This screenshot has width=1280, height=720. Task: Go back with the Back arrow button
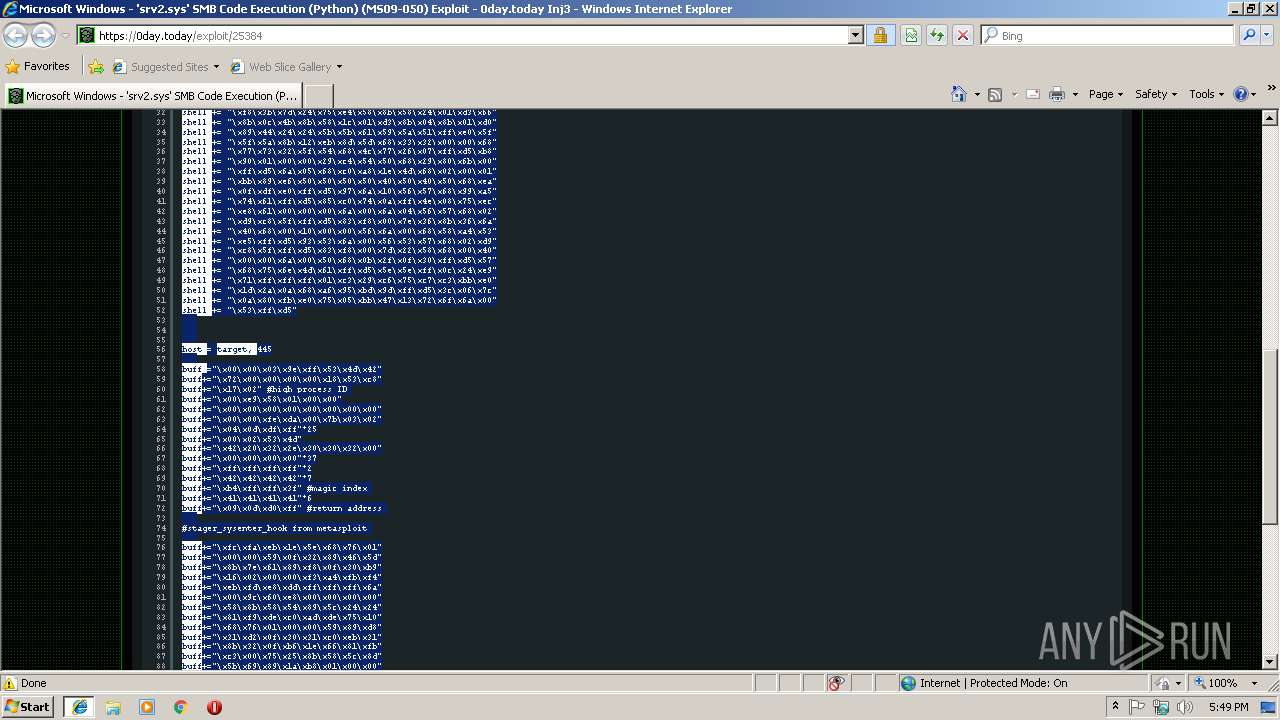point(16,35)
